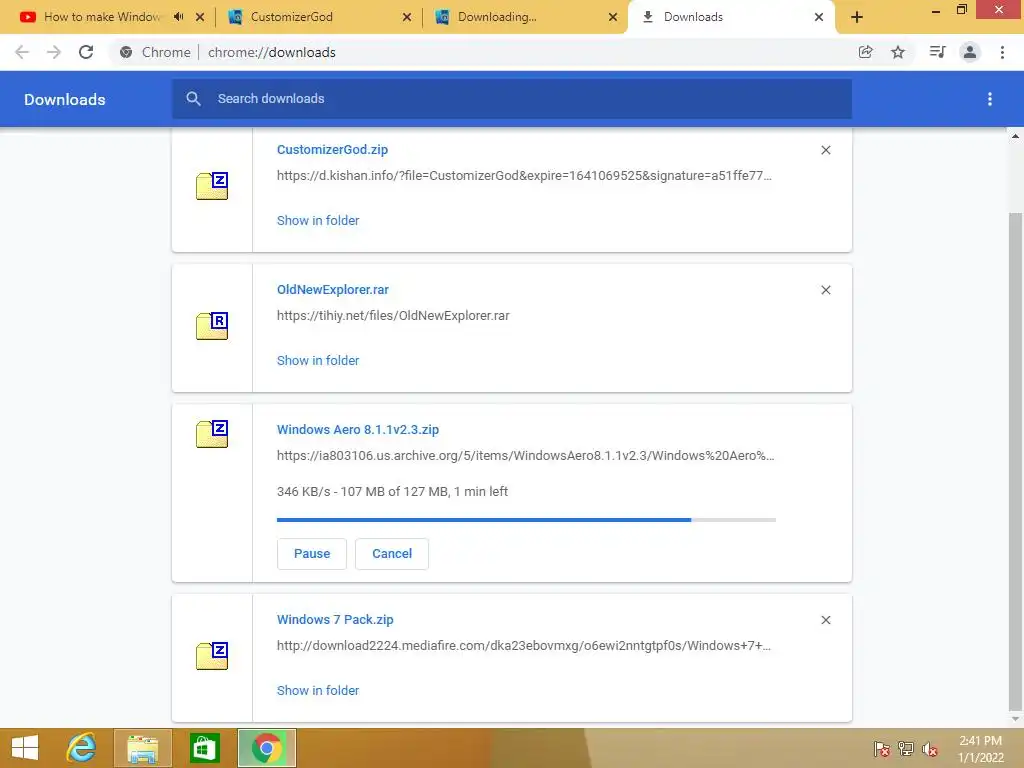This screenshot has width=1024, height=768.
Task: Click the 346 KB/s download status text
Action: point(392,492)
